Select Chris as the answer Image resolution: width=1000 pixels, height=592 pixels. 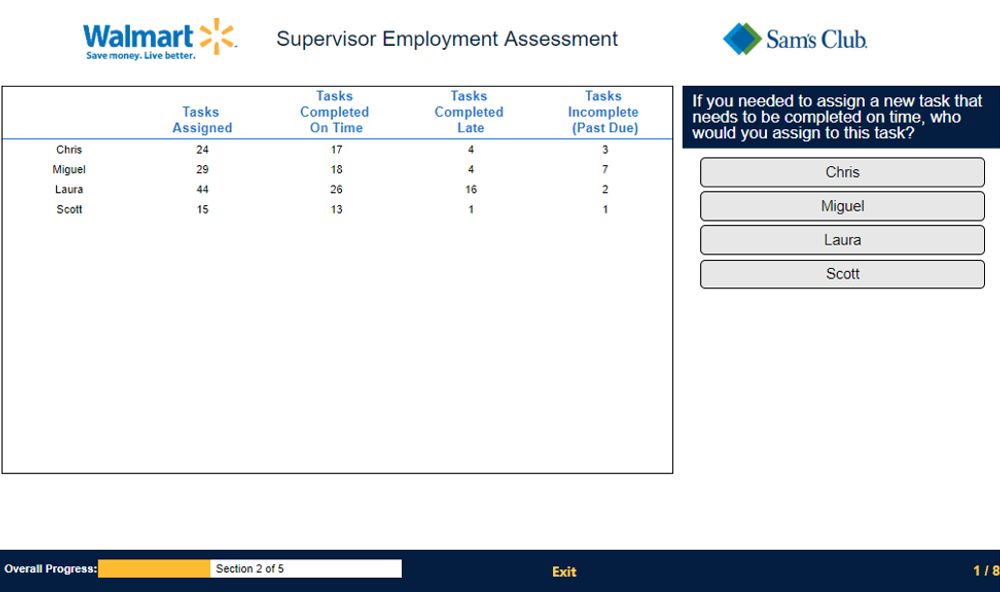[842, 172]
